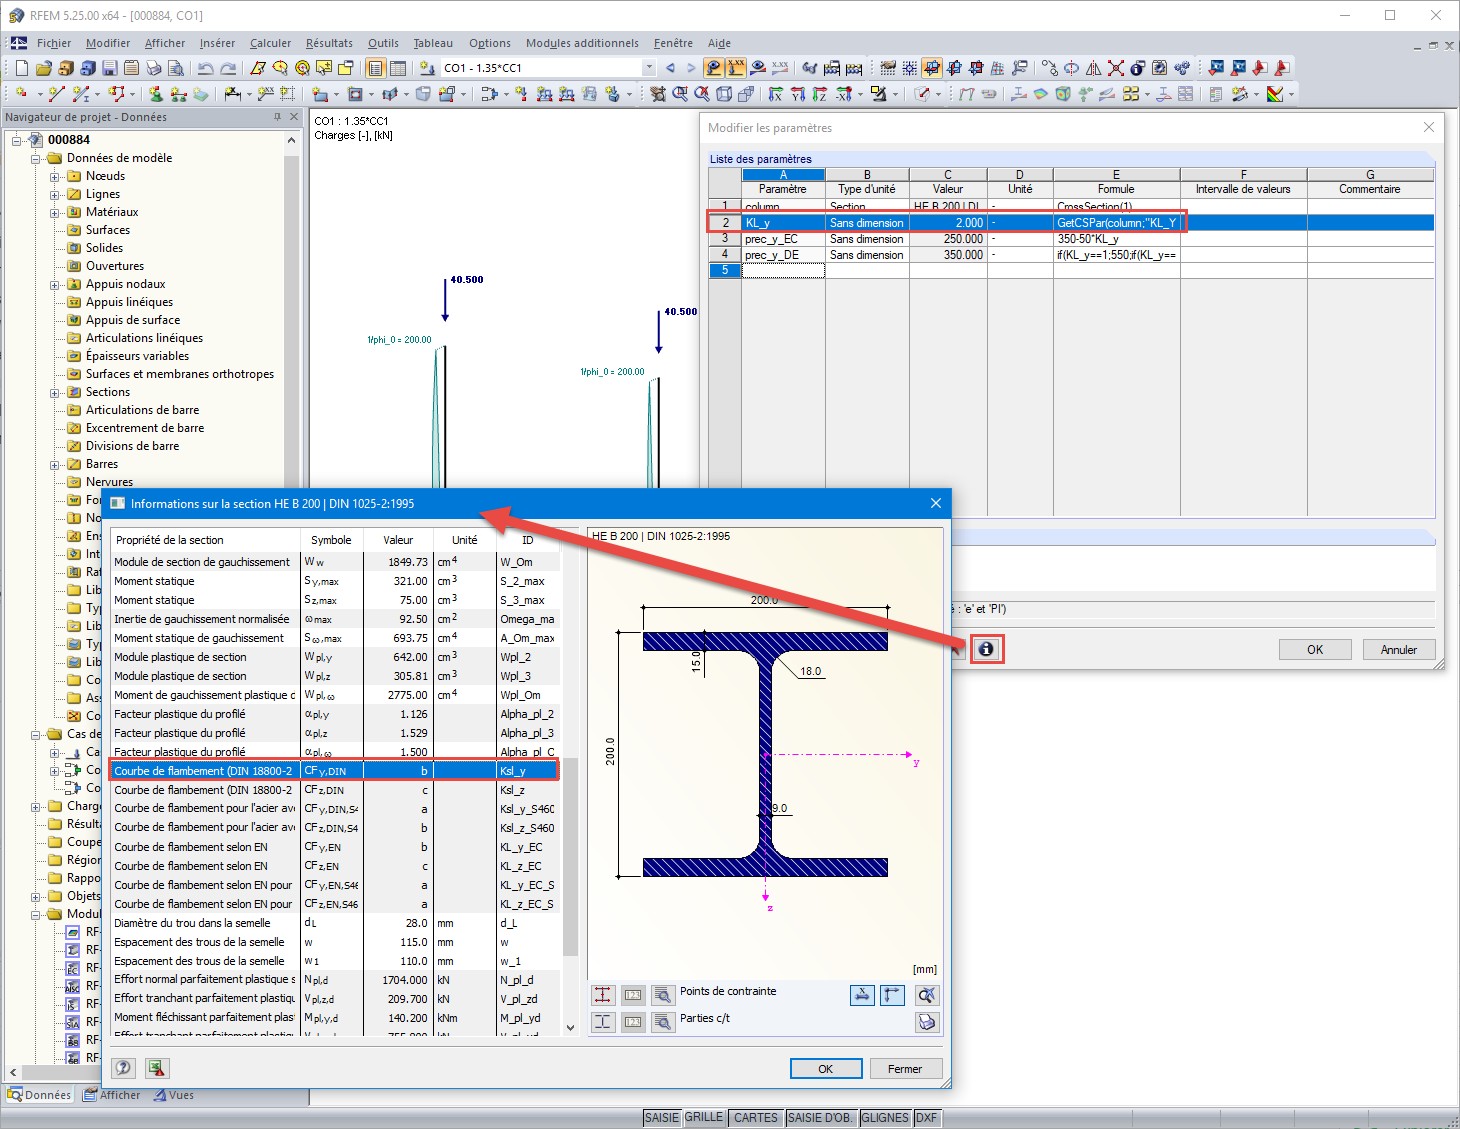This screenshot has height=1129, width=1460.
Task: Open c/t parts details magnifier icon
Action: (x=663, y=1022)
